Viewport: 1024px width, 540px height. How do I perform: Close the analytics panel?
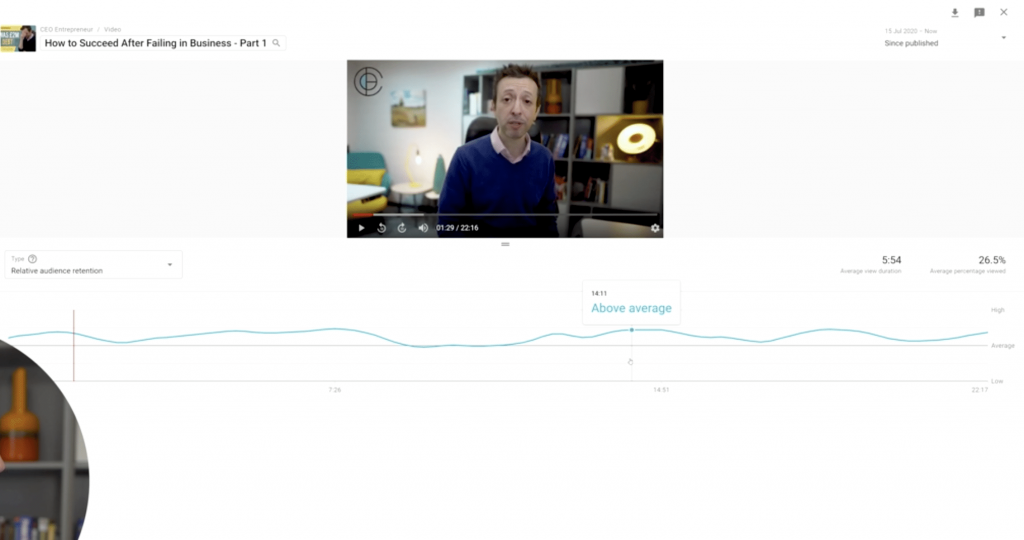coord(1004,12)
